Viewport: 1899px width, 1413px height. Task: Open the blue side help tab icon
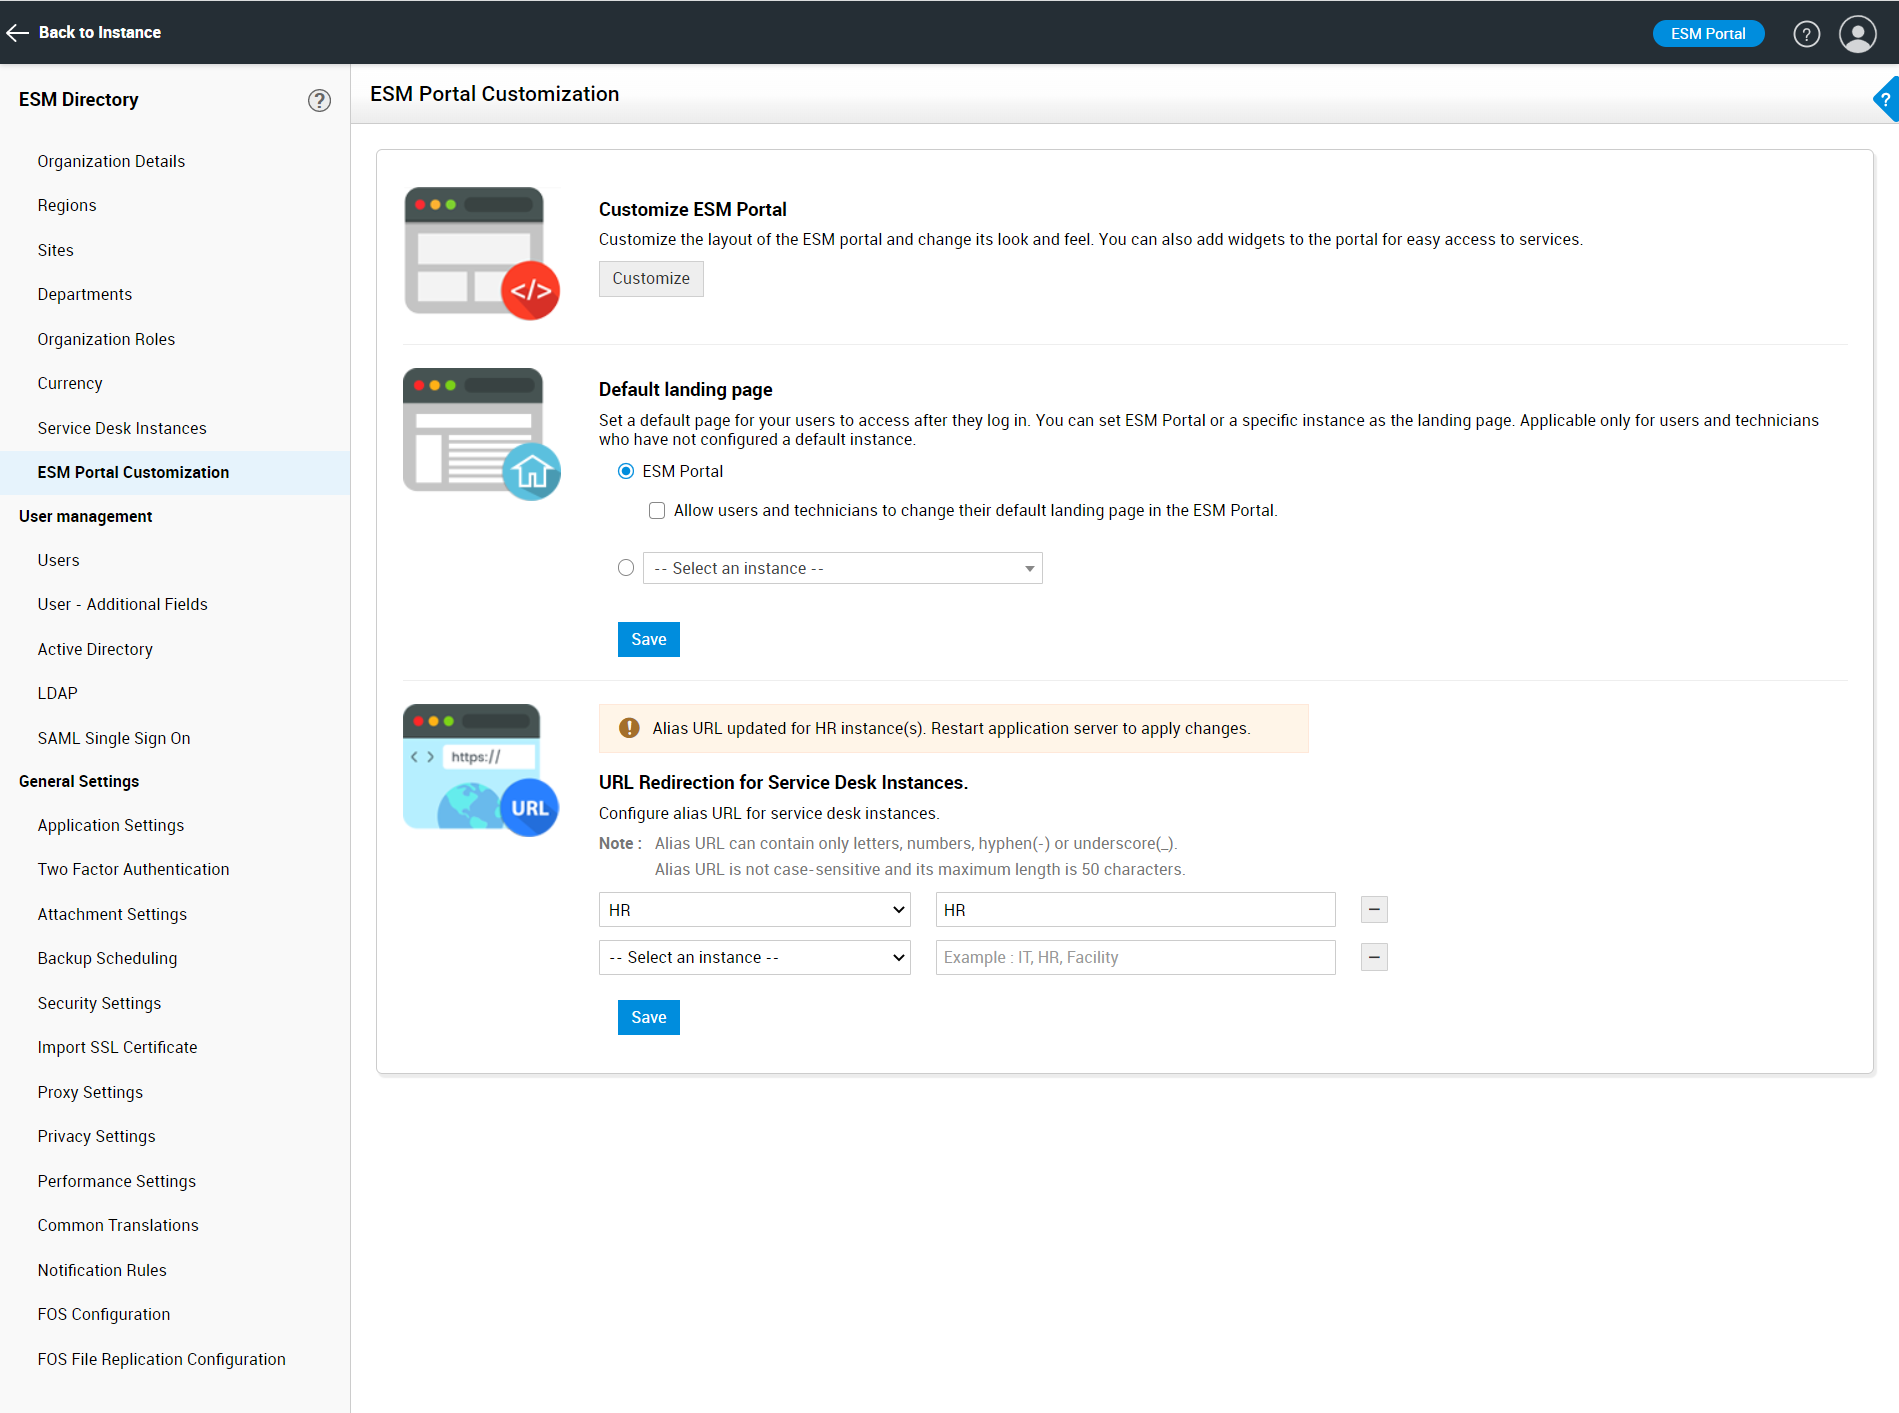coord(1886,99)
